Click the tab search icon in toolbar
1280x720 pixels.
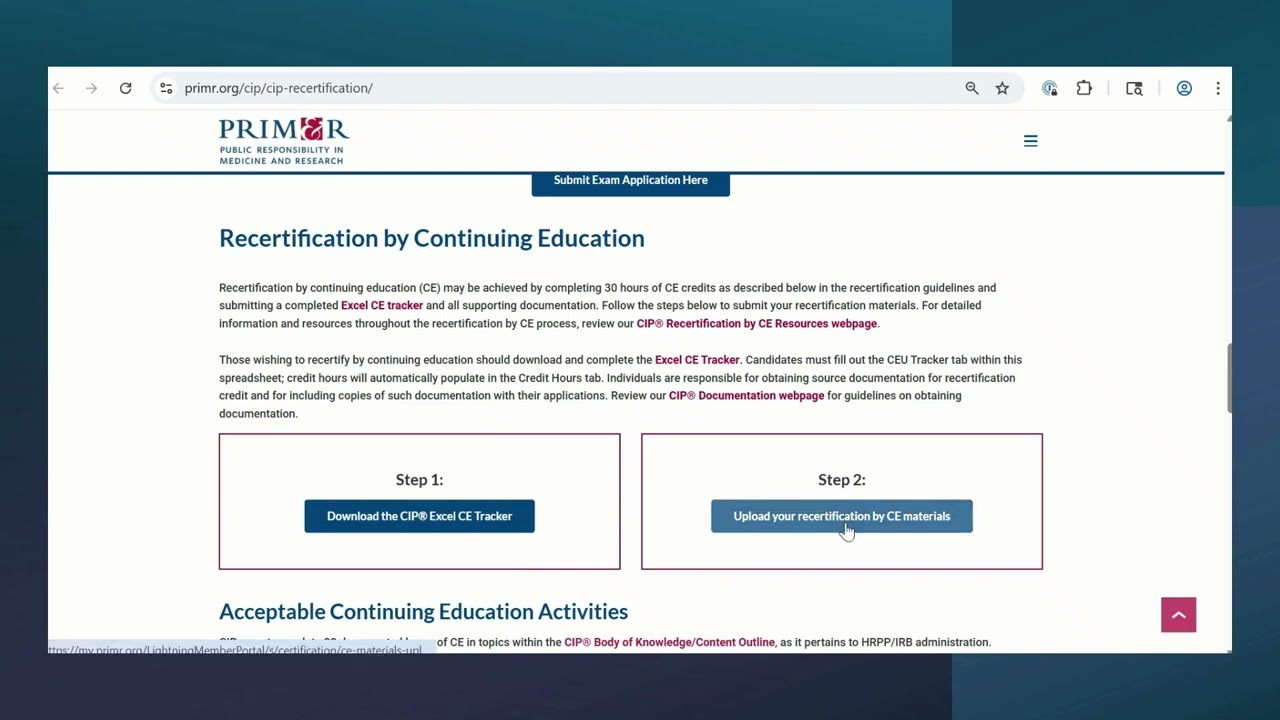click(1134, 88)
